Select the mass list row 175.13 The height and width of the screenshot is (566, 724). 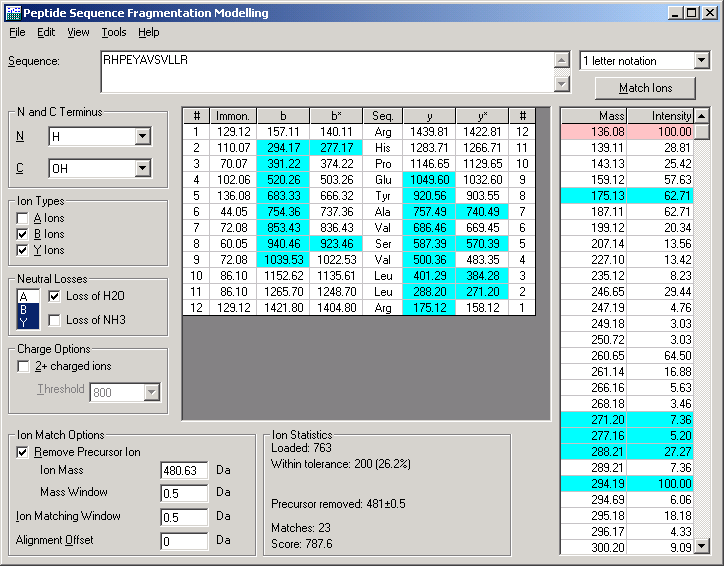[x=627, y=196]
